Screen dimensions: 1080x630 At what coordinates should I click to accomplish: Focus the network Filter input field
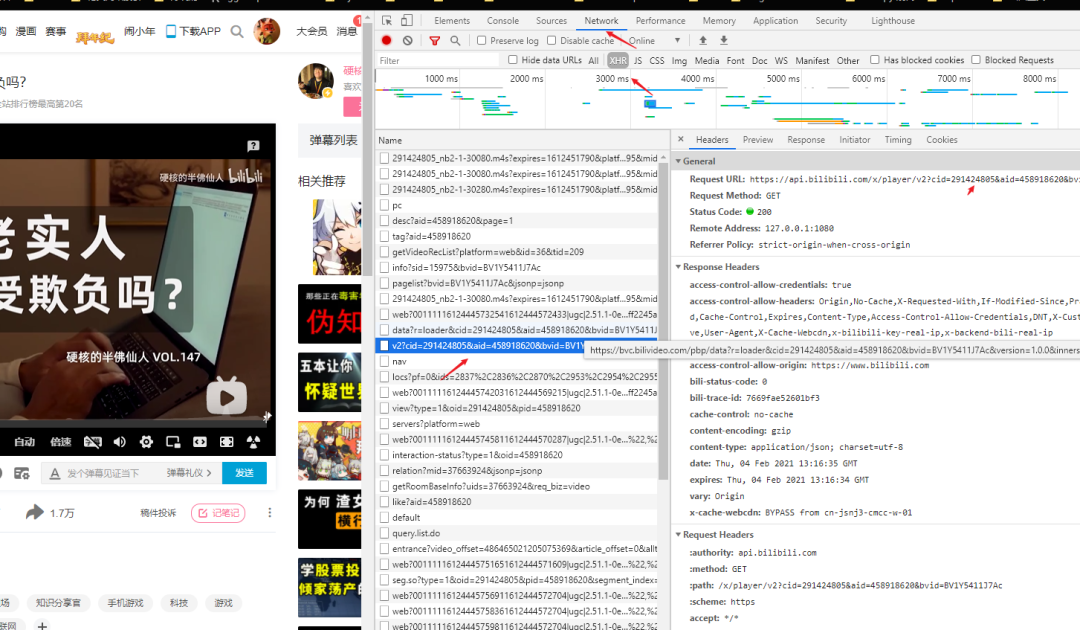pos(438,61)
